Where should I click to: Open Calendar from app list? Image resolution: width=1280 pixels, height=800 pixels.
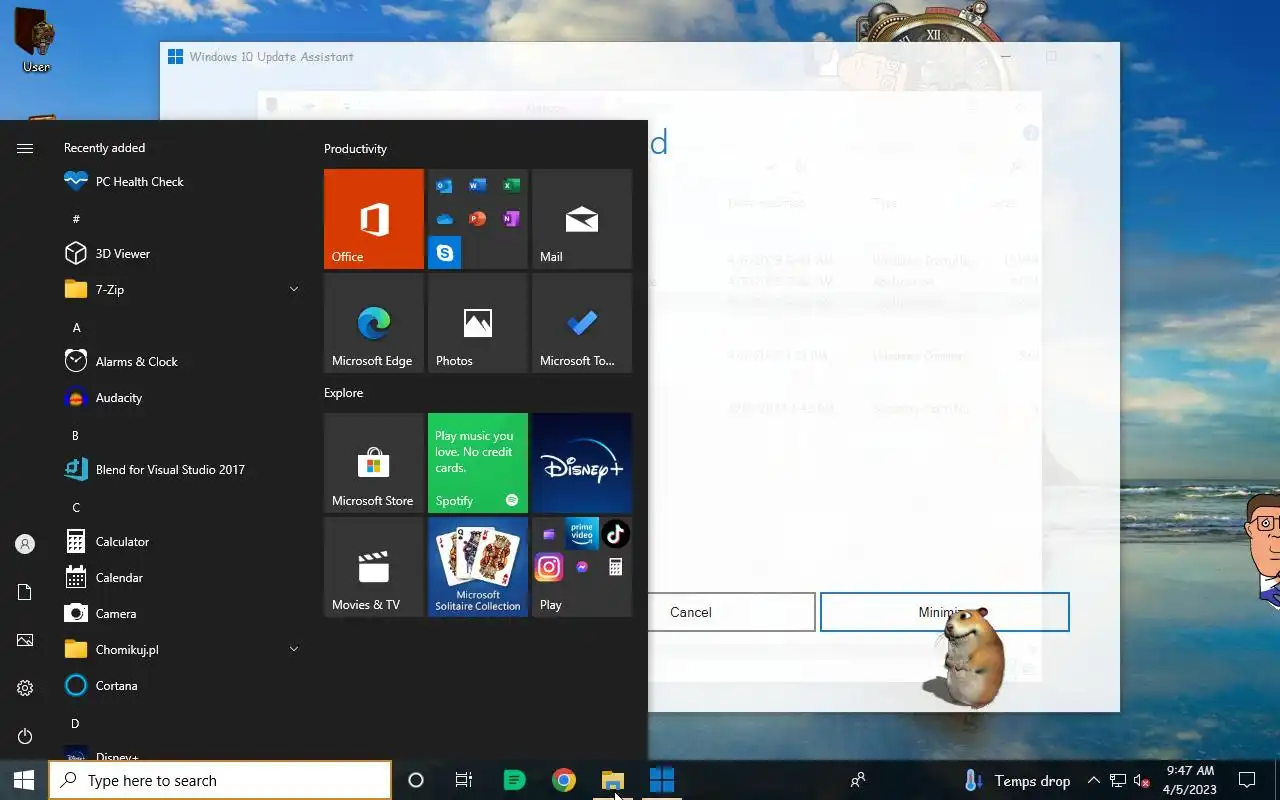point(180,578)
